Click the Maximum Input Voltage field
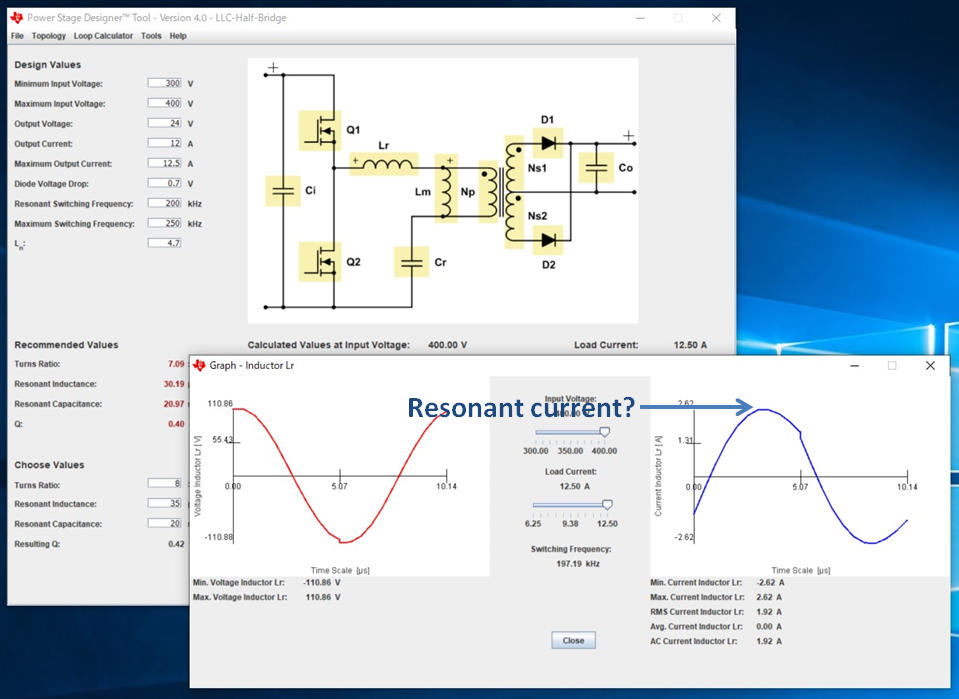The image size is (959, 699). click(165, 103)
